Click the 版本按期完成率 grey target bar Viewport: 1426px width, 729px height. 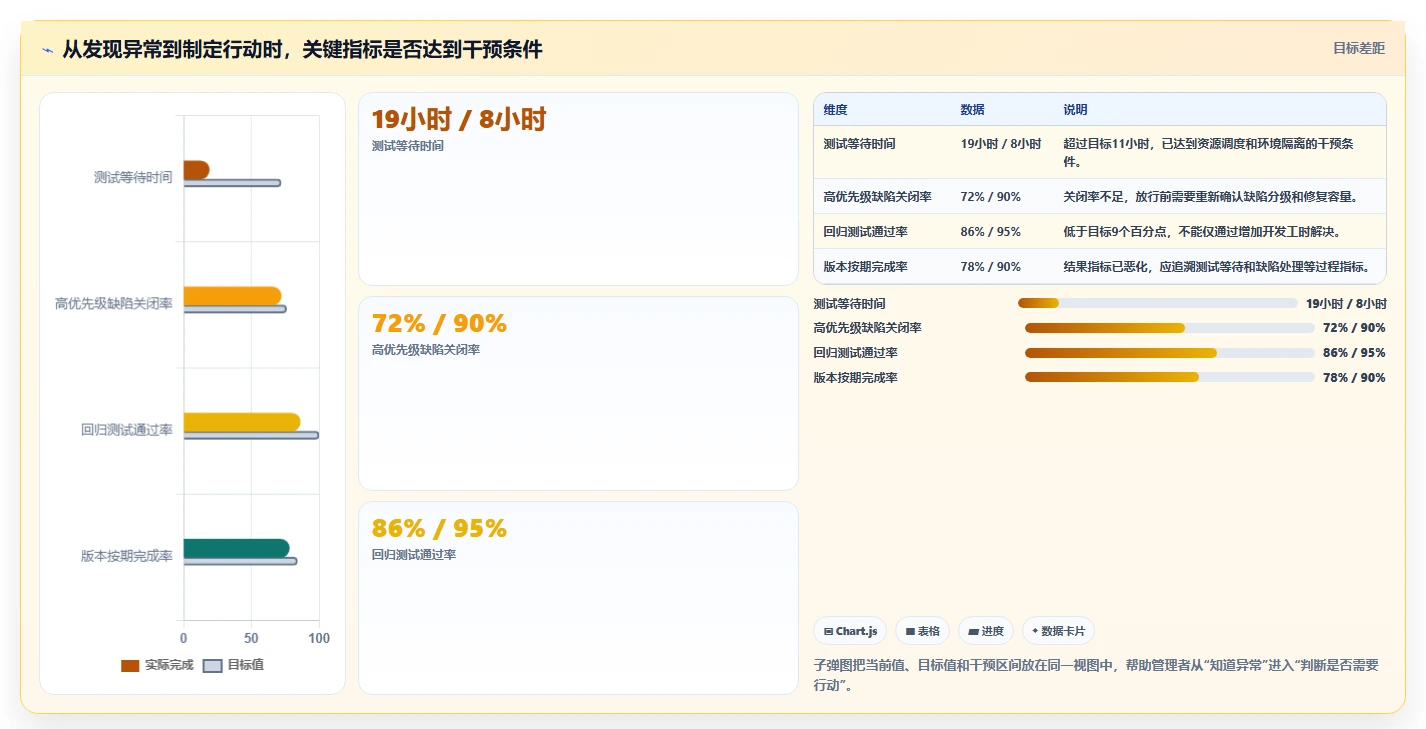240,561
